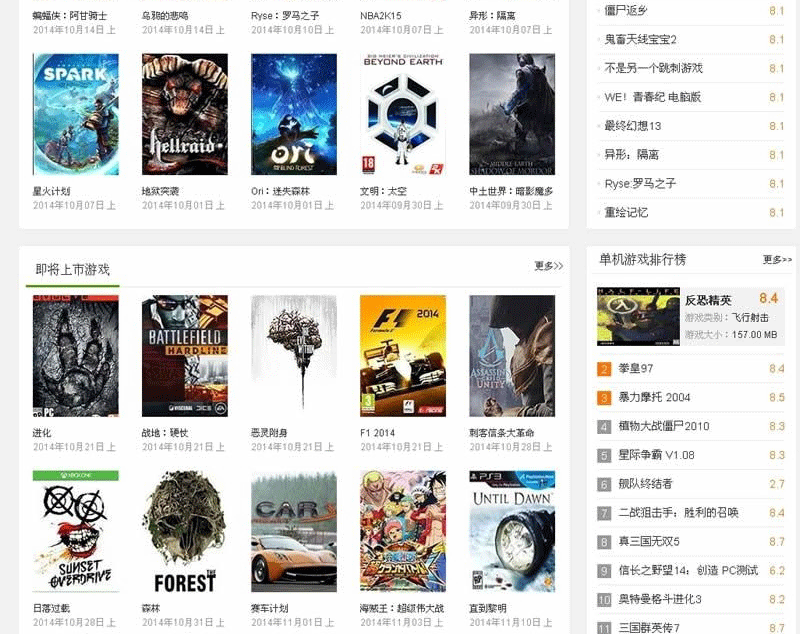Open the Shadow of Mordor cover
The height and width of the screenshot is (634, 800).
[512, 114]
